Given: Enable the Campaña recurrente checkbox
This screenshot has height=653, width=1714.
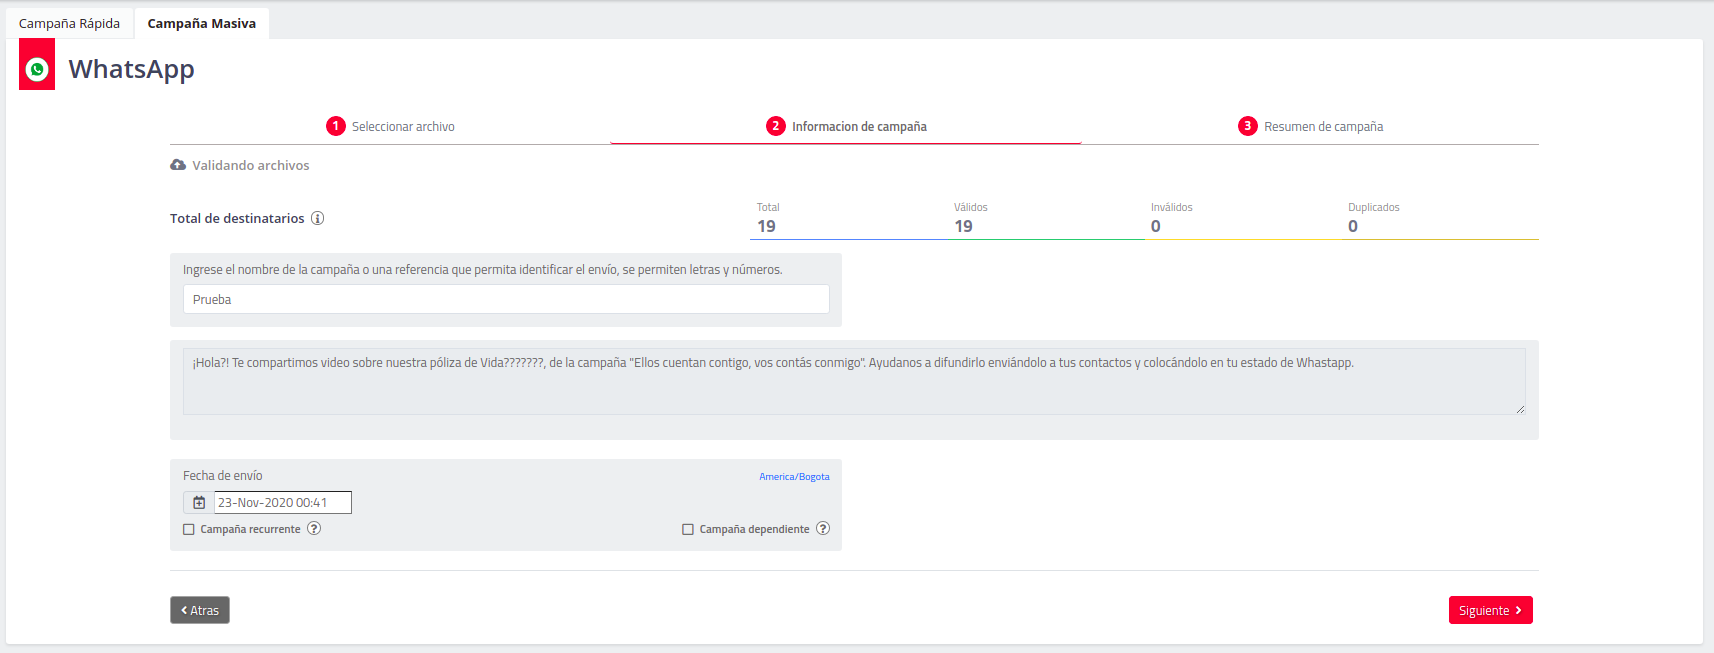Looking at the screenshot, I should pyautogui.click(x=189, y=529).
